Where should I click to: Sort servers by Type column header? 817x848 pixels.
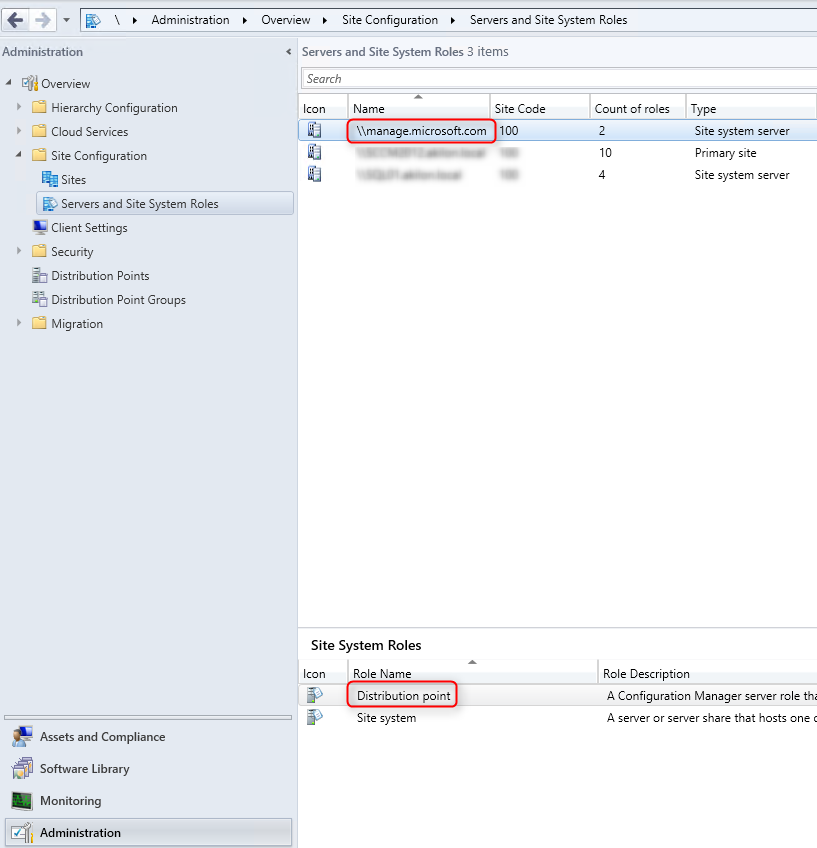point(751,109)
